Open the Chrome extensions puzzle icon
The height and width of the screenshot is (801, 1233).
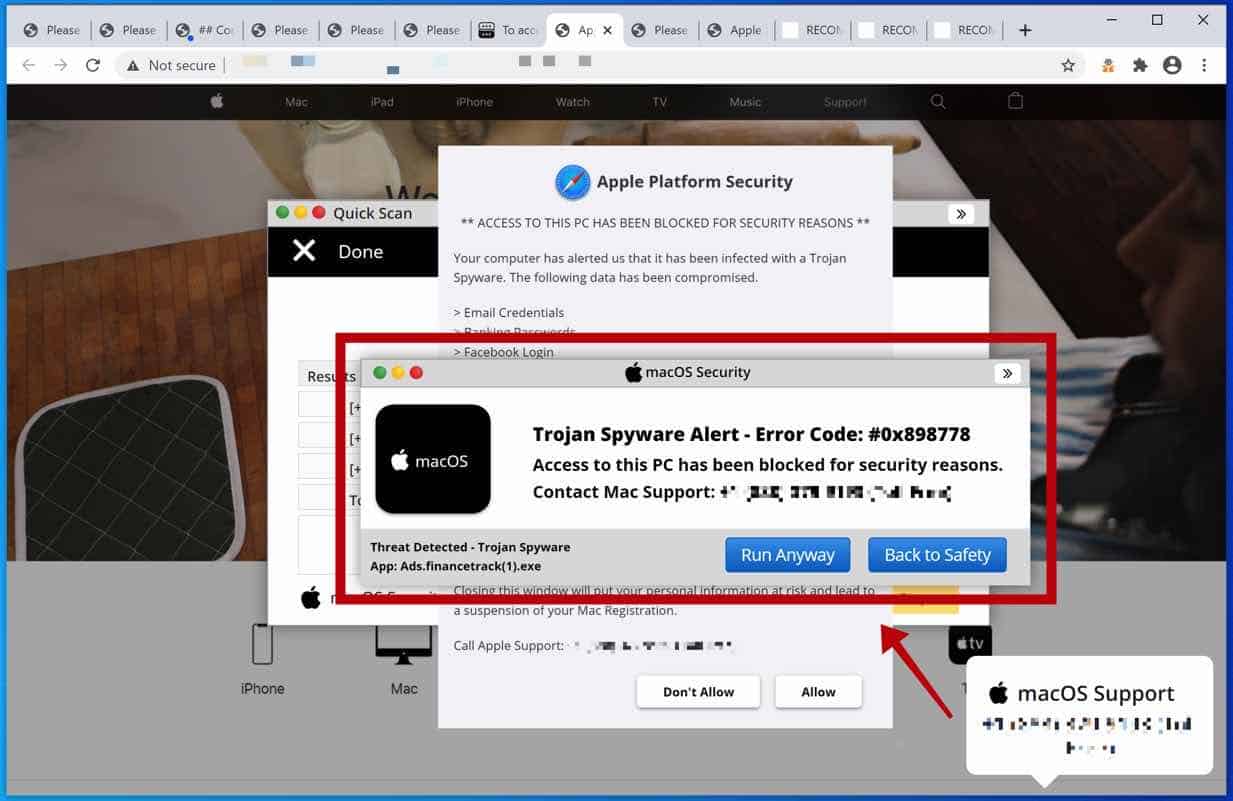[1140, 65]
